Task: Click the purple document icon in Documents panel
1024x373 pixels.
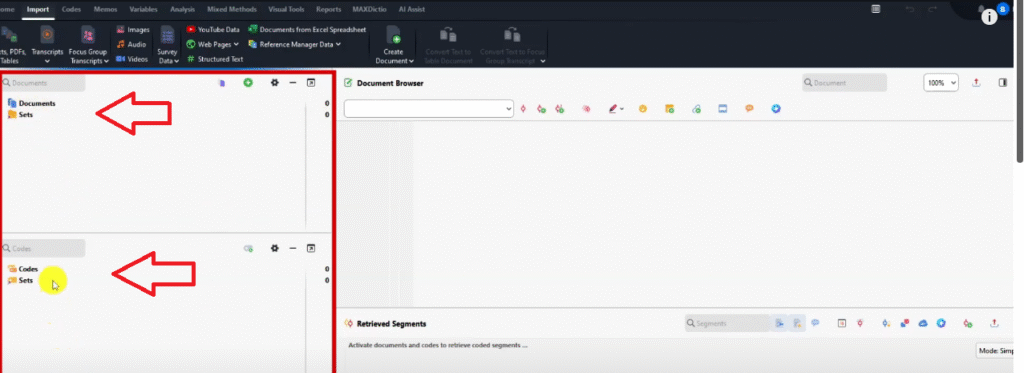Action: [222, 83]
